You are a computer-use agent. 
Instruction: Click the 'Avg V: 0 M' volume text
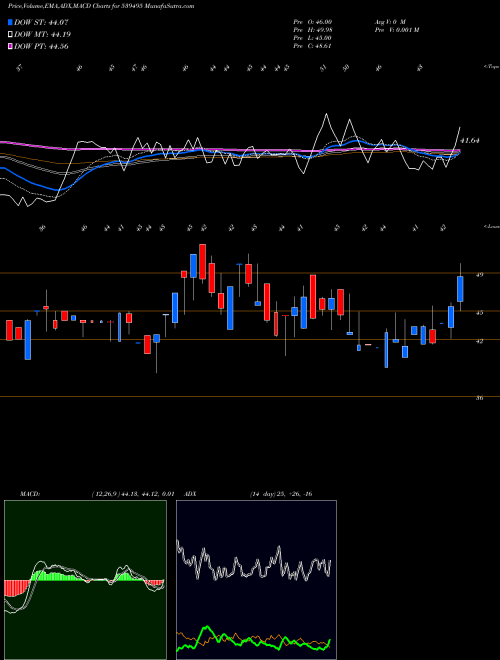(x=390, y=22)
